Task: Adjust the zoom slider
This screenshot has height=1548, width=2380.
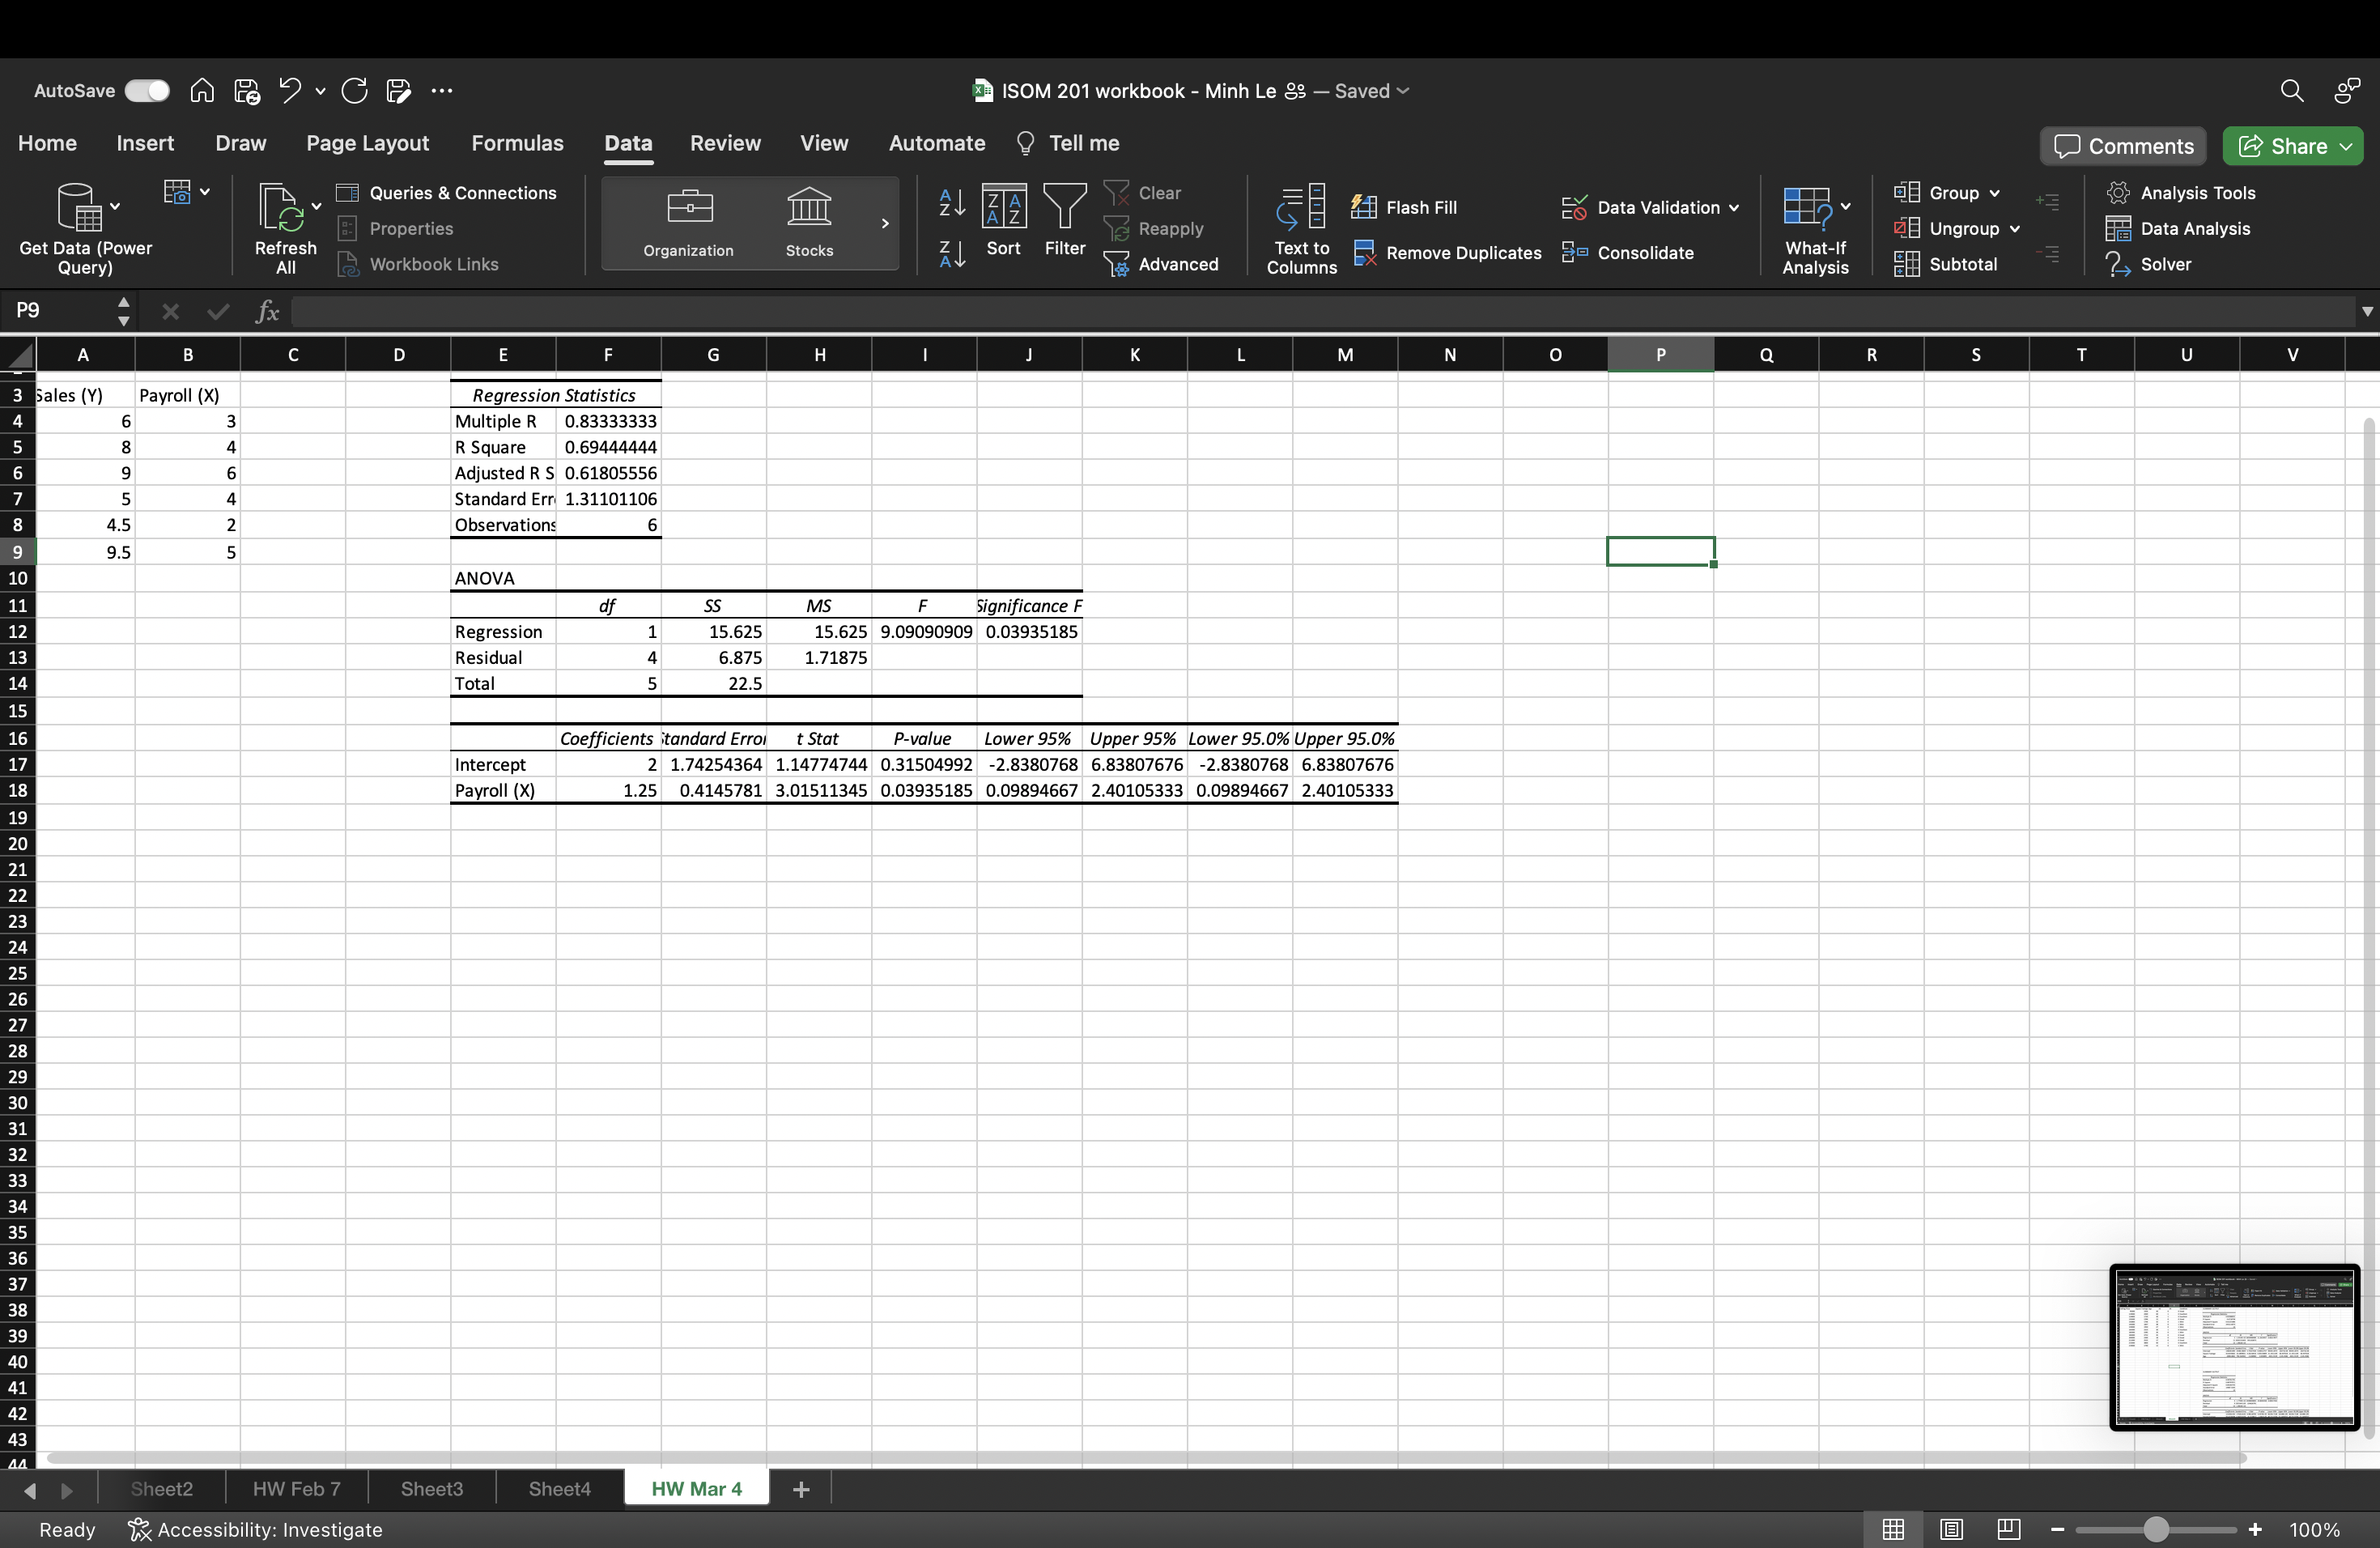Action: 2155,1529
